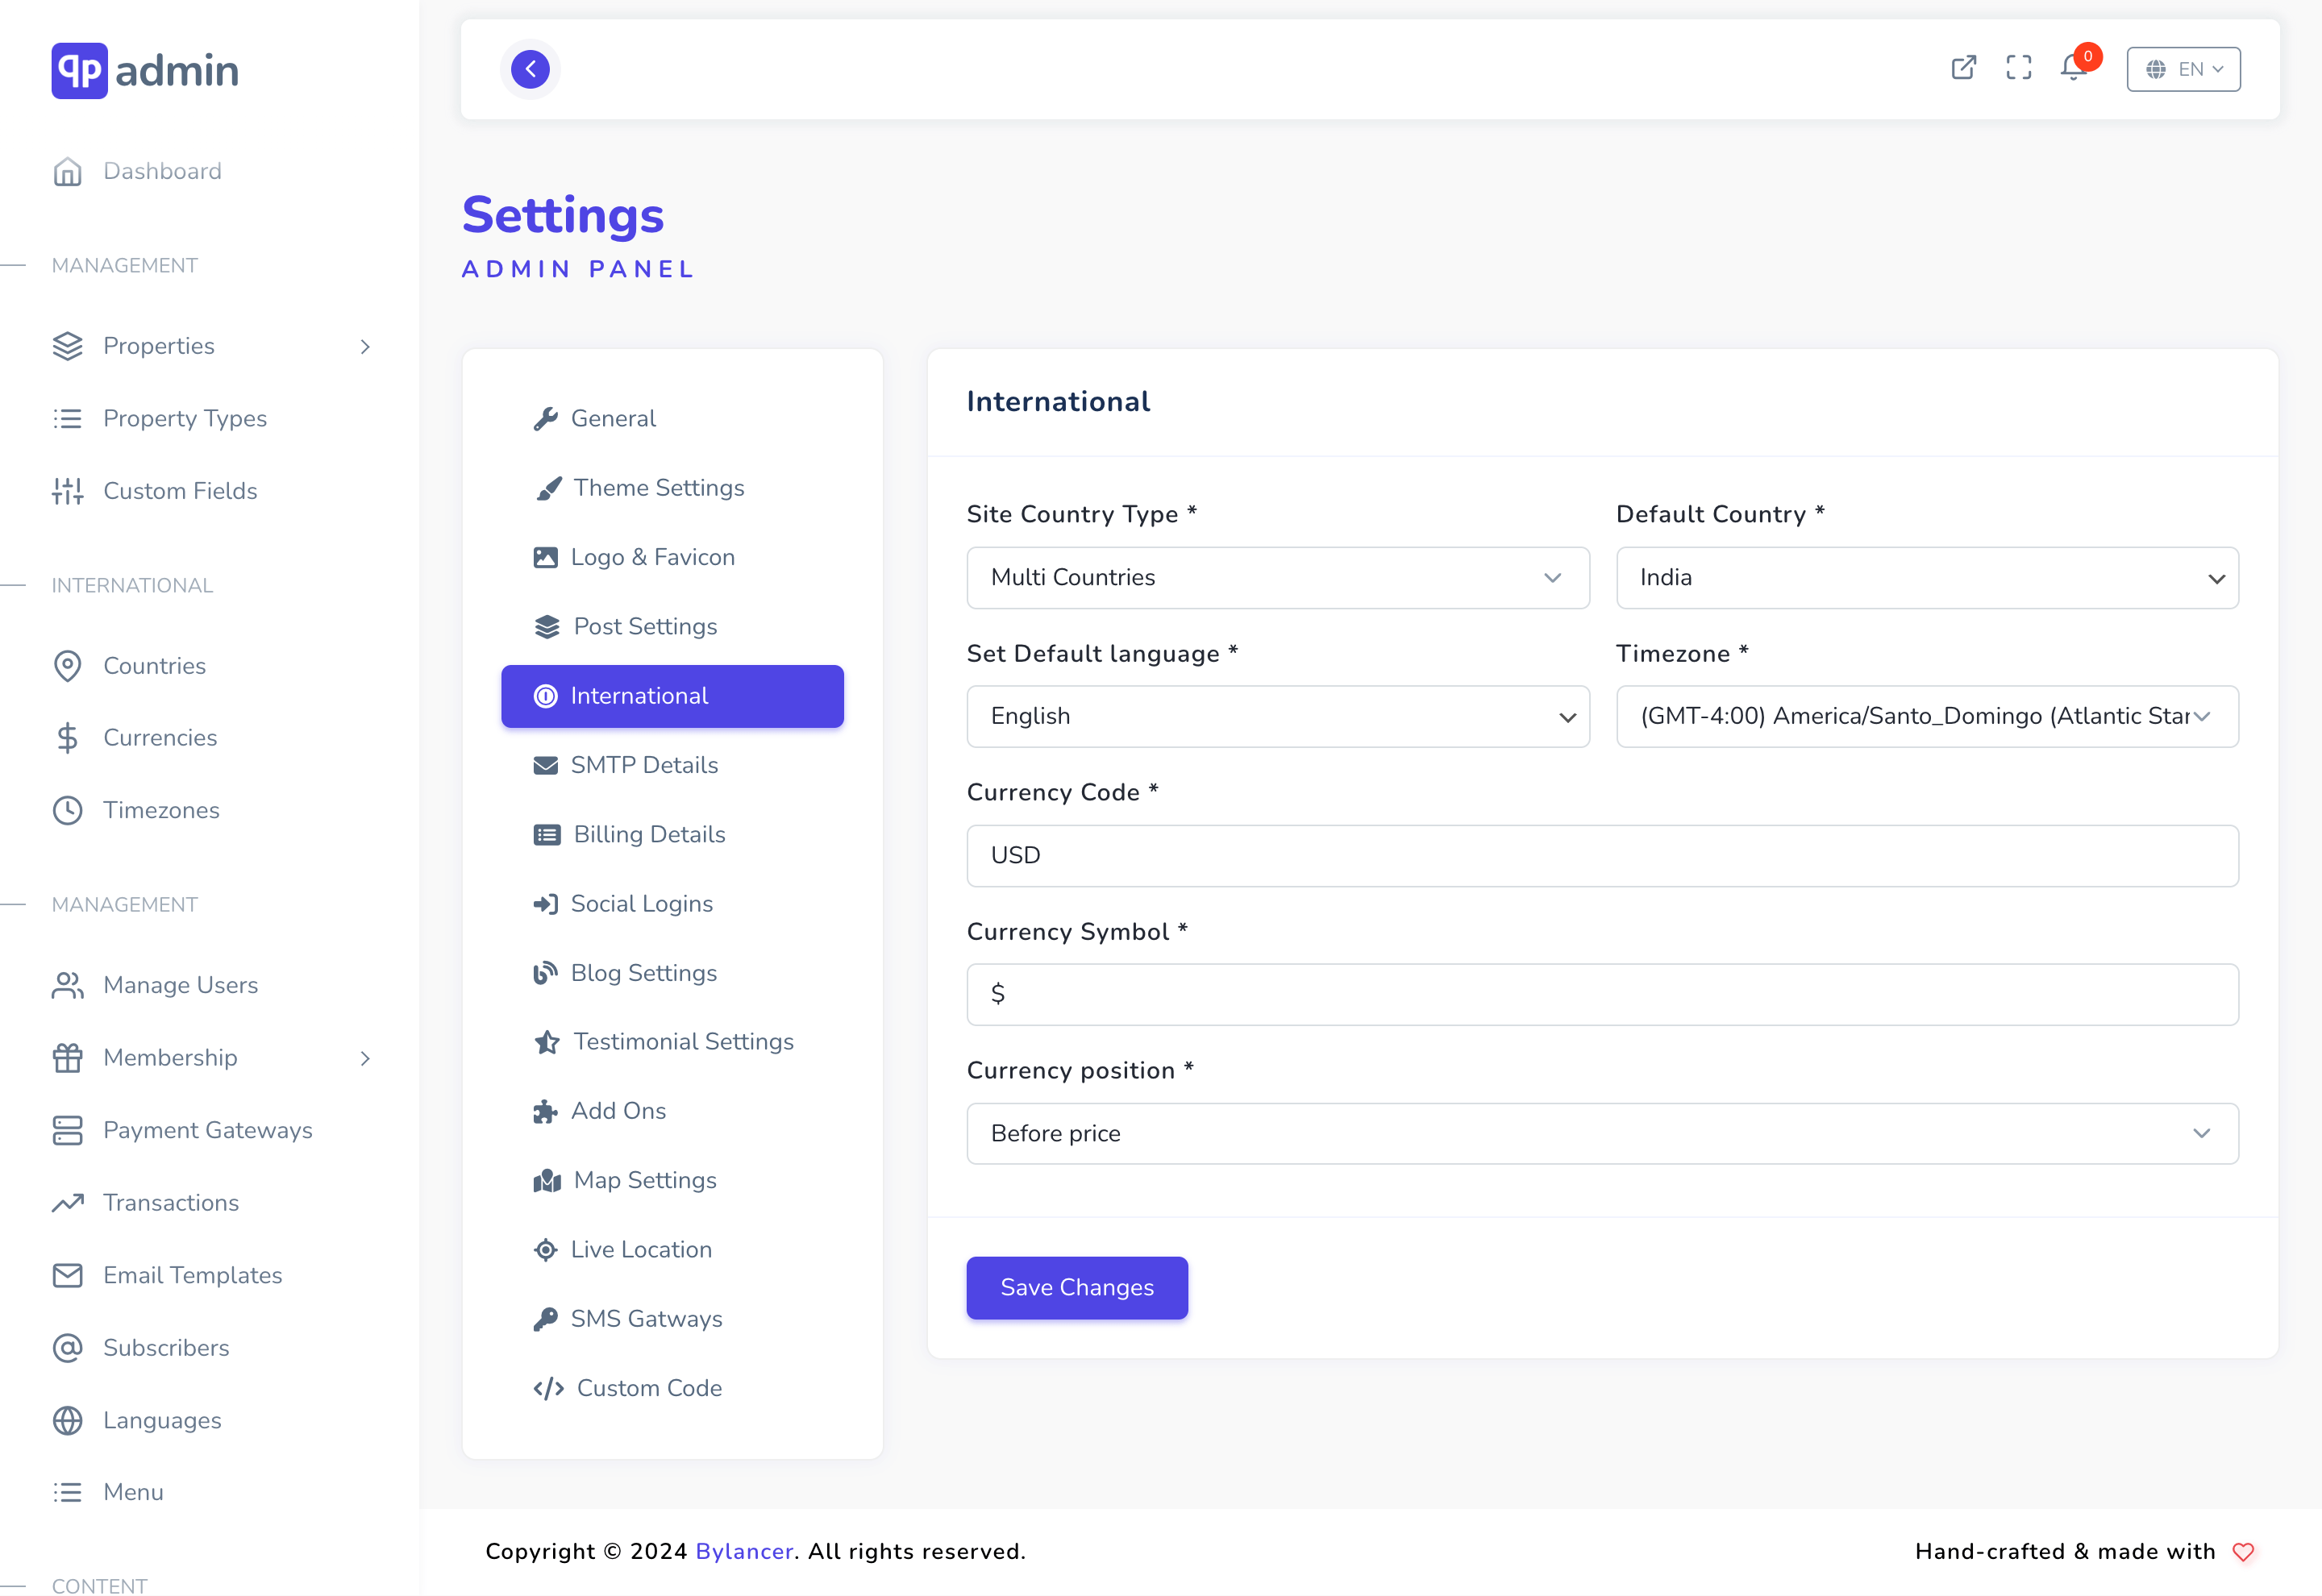This screenshot has width=2322, height=1596.
Task: Click the Save Changes button
Action: click(1077, 1287)
